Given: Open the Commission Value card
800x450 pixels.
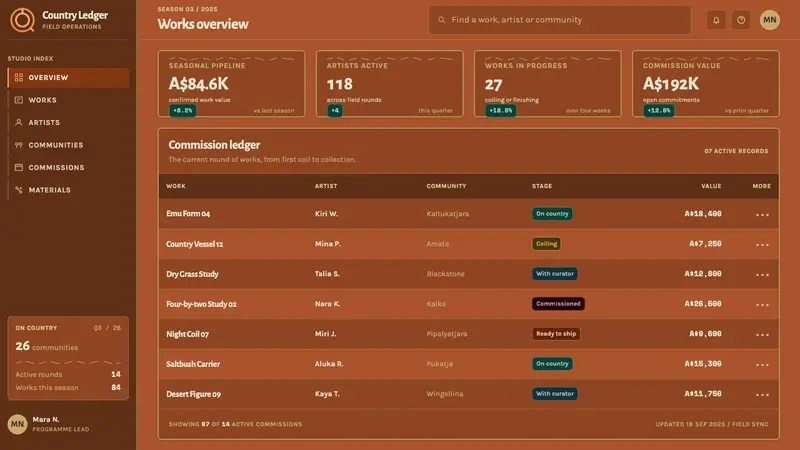Looking at the screenshot, I should pyautogui.click(x=706, y=84).
